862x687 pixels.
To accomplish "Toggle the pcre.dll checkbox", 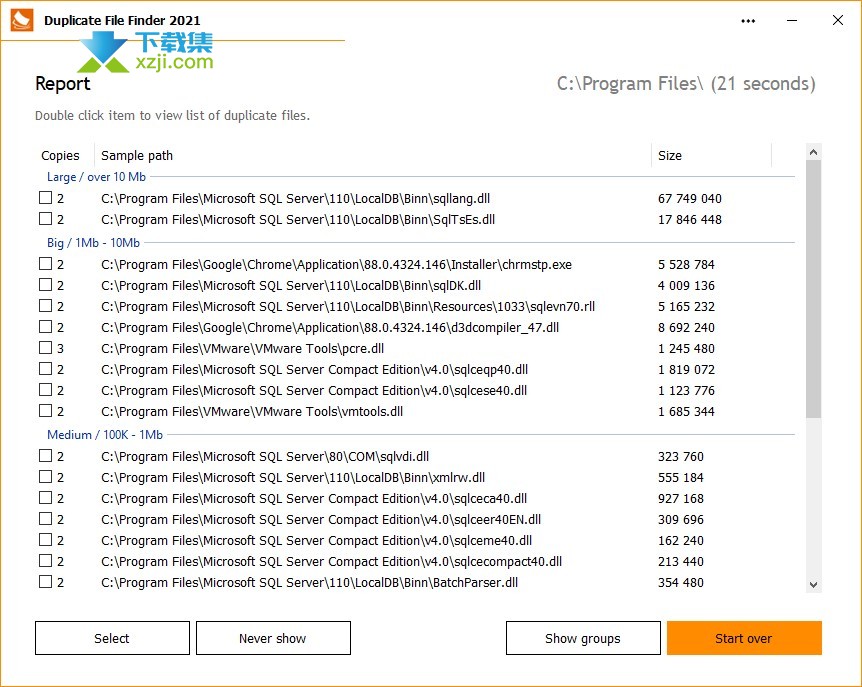I will coord(46,347).
